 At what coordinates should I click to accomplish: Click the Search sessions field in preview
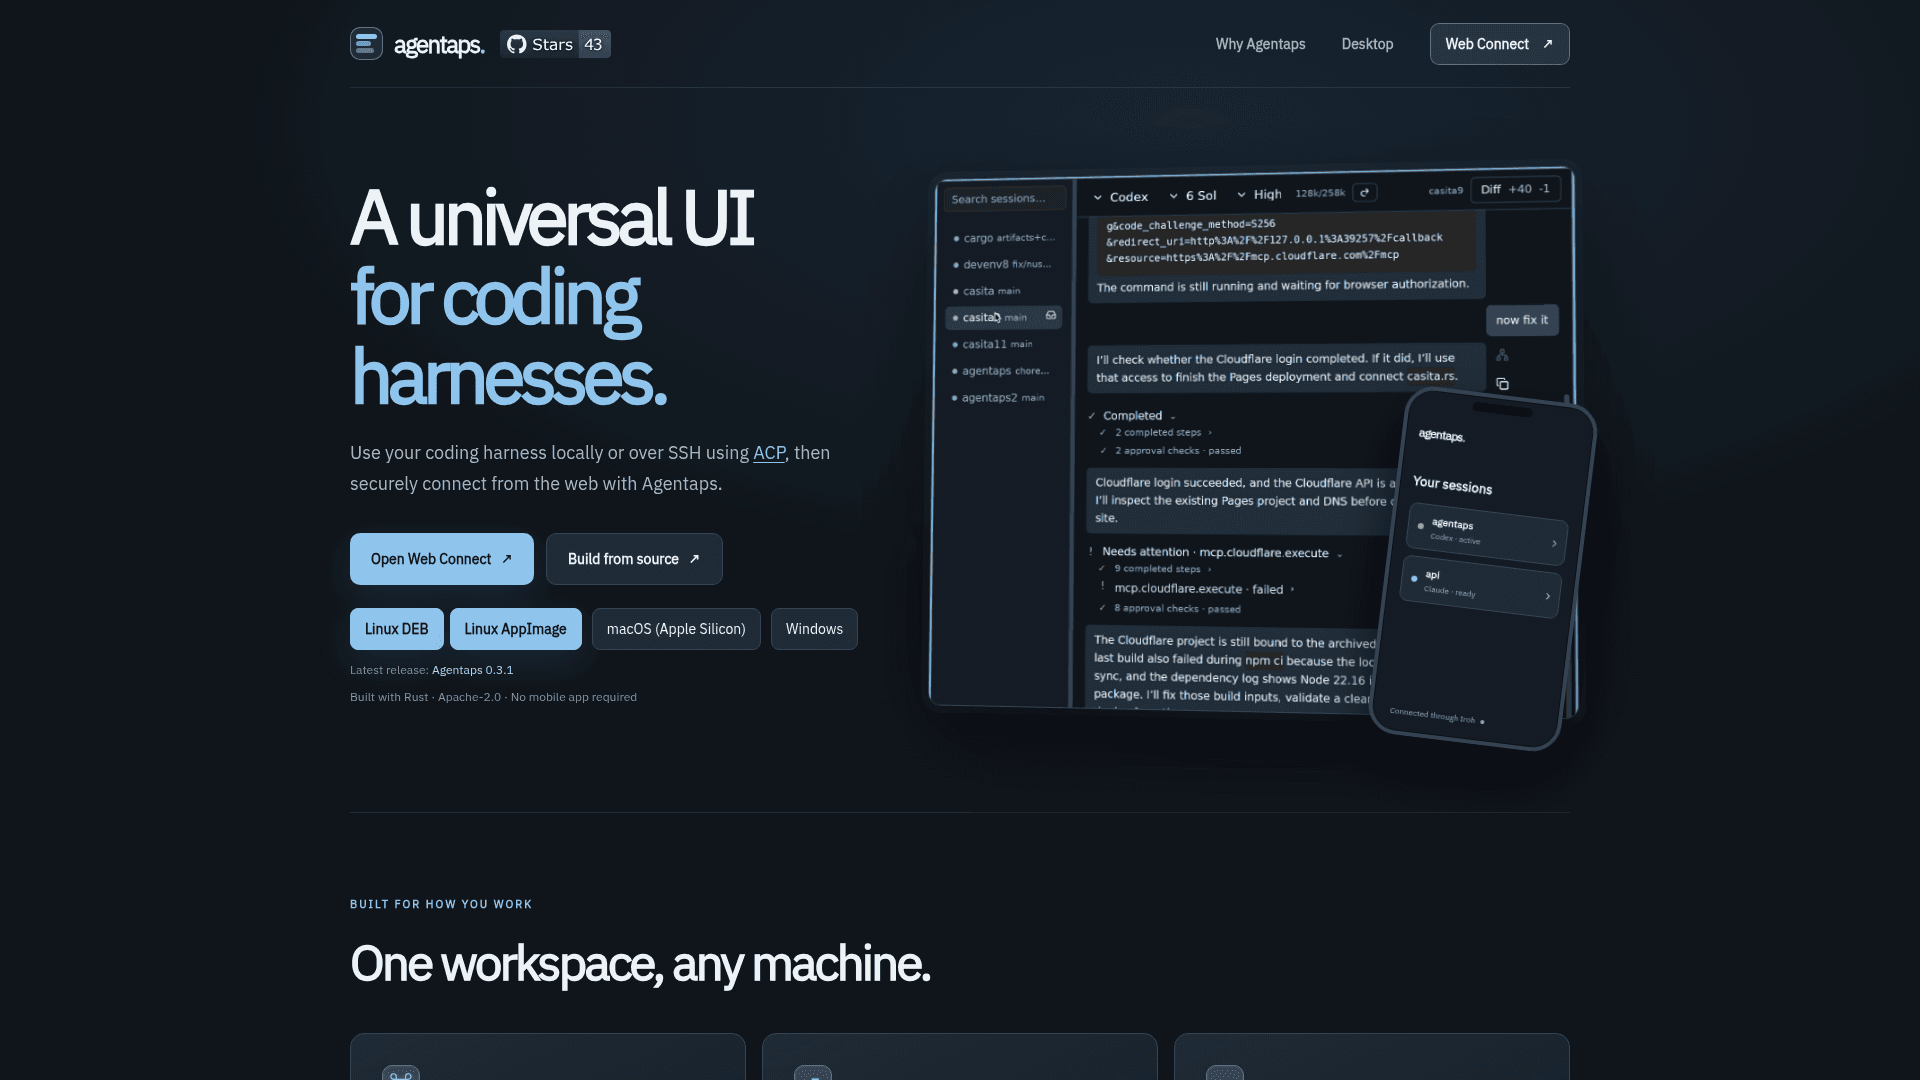1004,199
